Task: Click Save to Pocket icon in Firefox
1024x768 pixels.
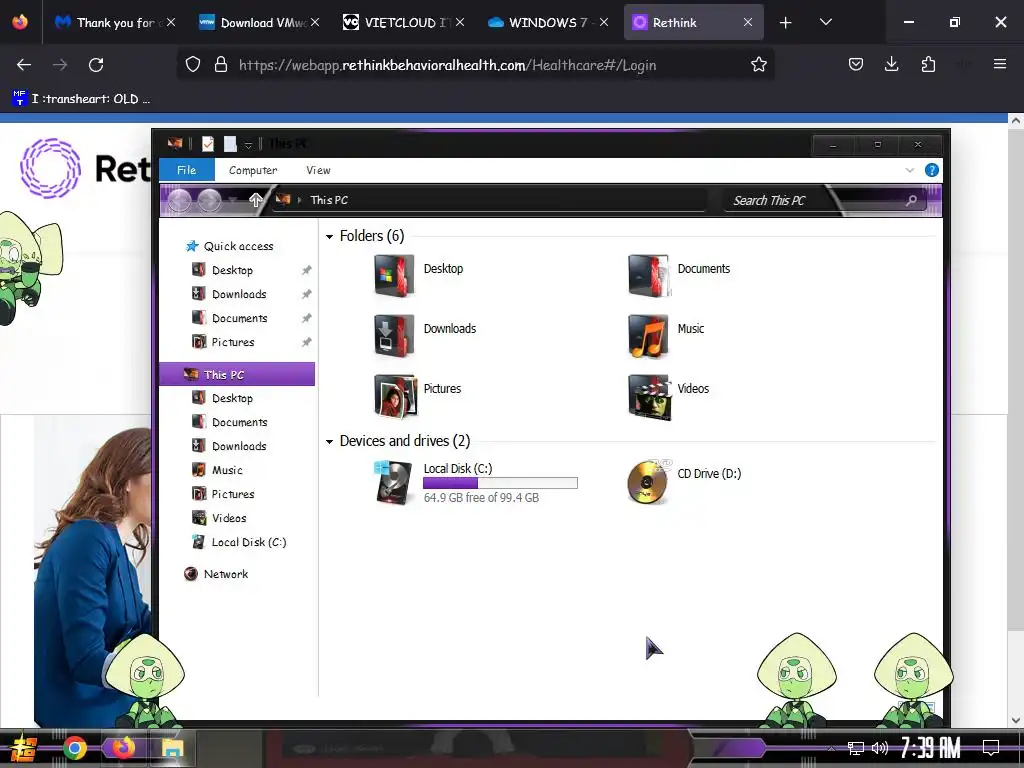Action: pos(856,64)
